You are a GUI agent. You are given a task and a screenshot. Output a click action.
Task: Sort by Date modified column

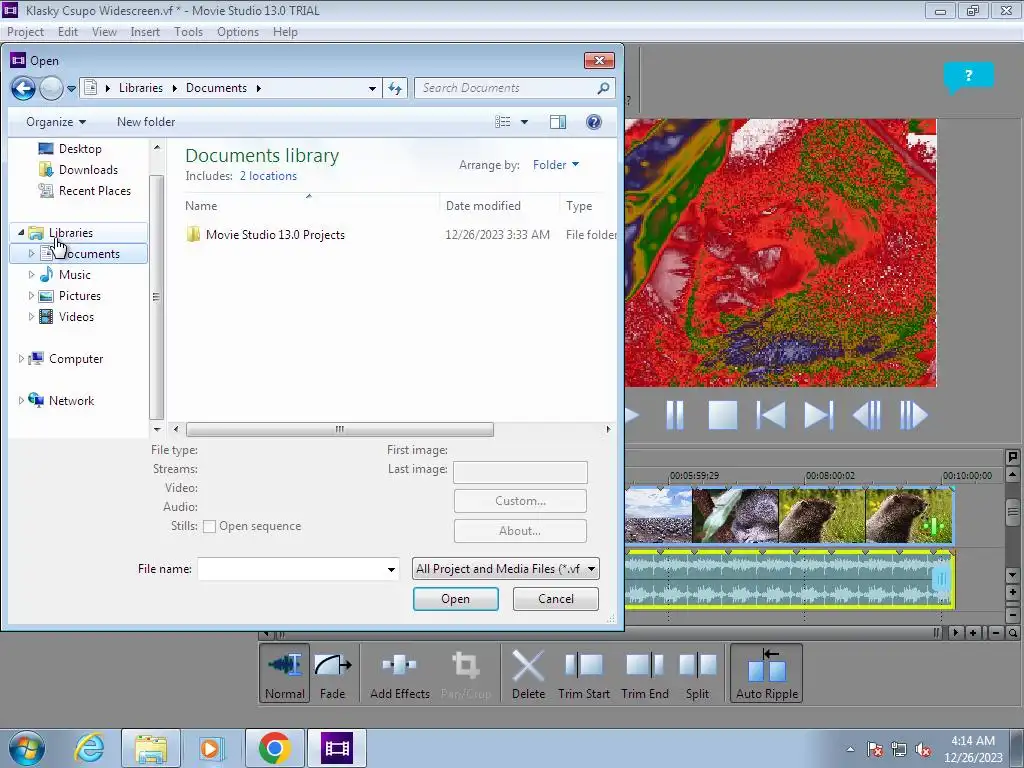pos(483,206)
